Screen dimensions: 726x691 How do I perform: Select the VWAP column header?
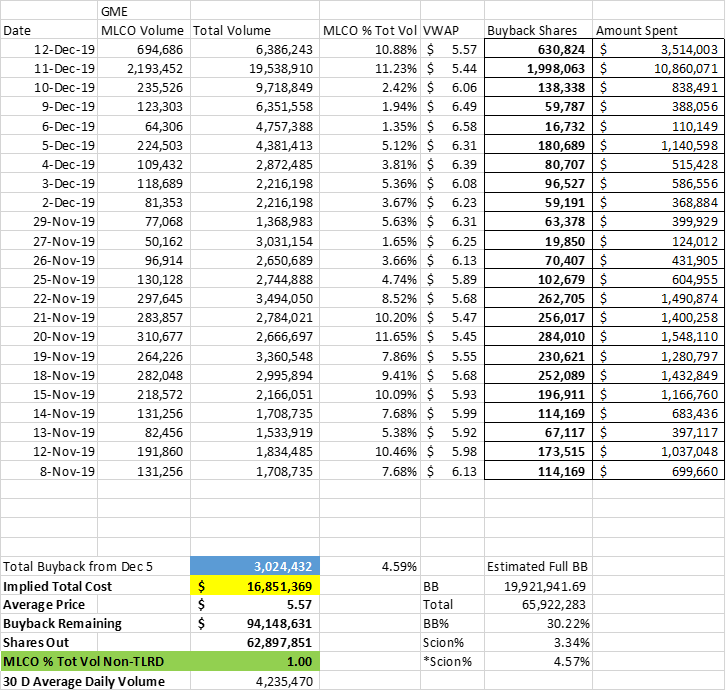coord(440,30)
